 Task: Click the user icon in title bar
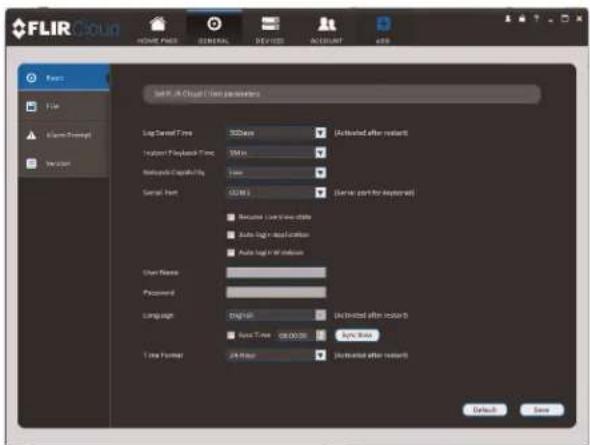508,18
